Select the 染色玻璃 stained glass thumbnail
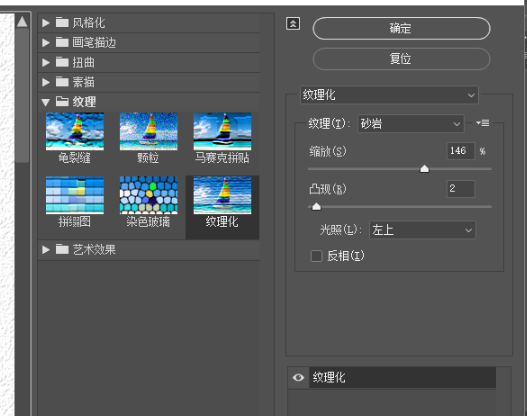 [x=149, y=195]
